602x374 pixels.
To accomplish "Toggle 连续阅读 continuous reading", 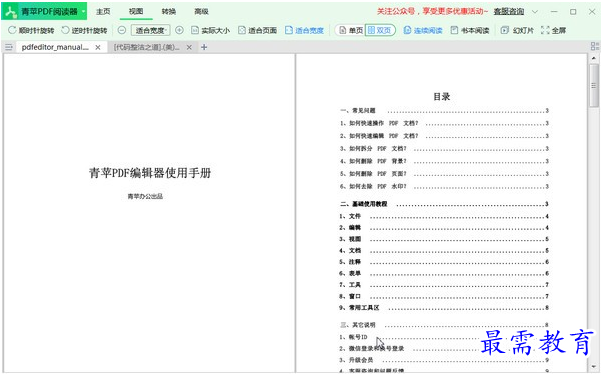I will point(423,30).
